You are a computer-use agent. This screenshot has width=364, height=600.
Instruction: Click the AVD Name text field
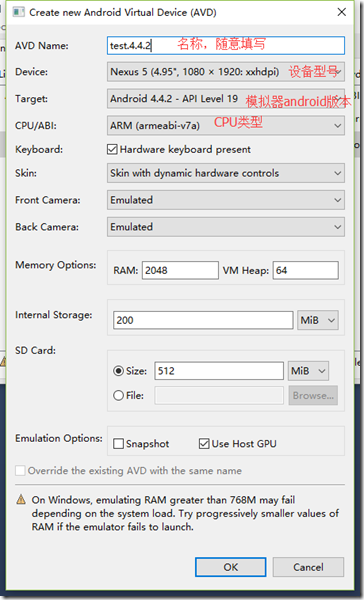[226, 46]
